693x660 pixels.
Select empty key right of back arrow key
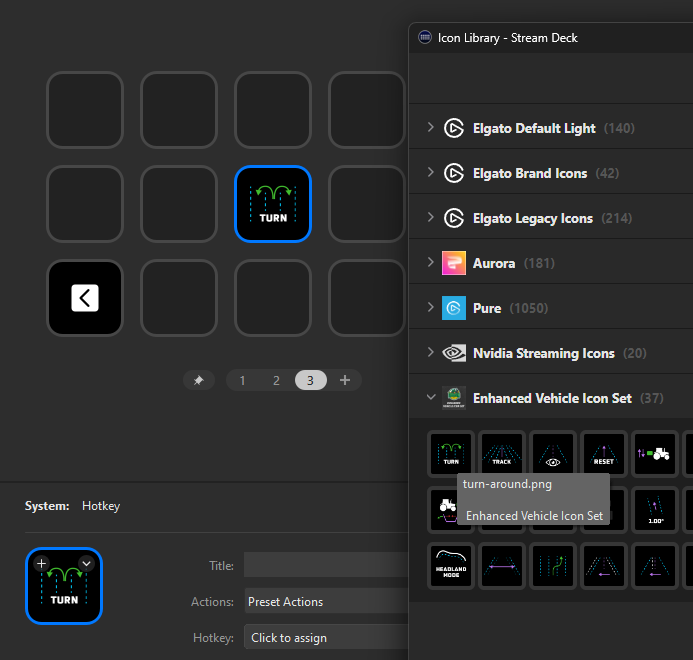[x=179, y=298]
